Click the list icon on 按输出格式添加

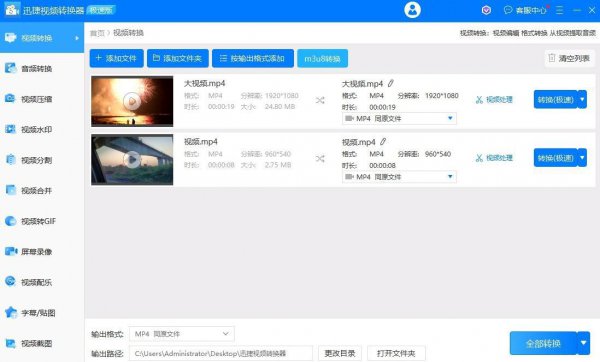click(x=223, y=58)
